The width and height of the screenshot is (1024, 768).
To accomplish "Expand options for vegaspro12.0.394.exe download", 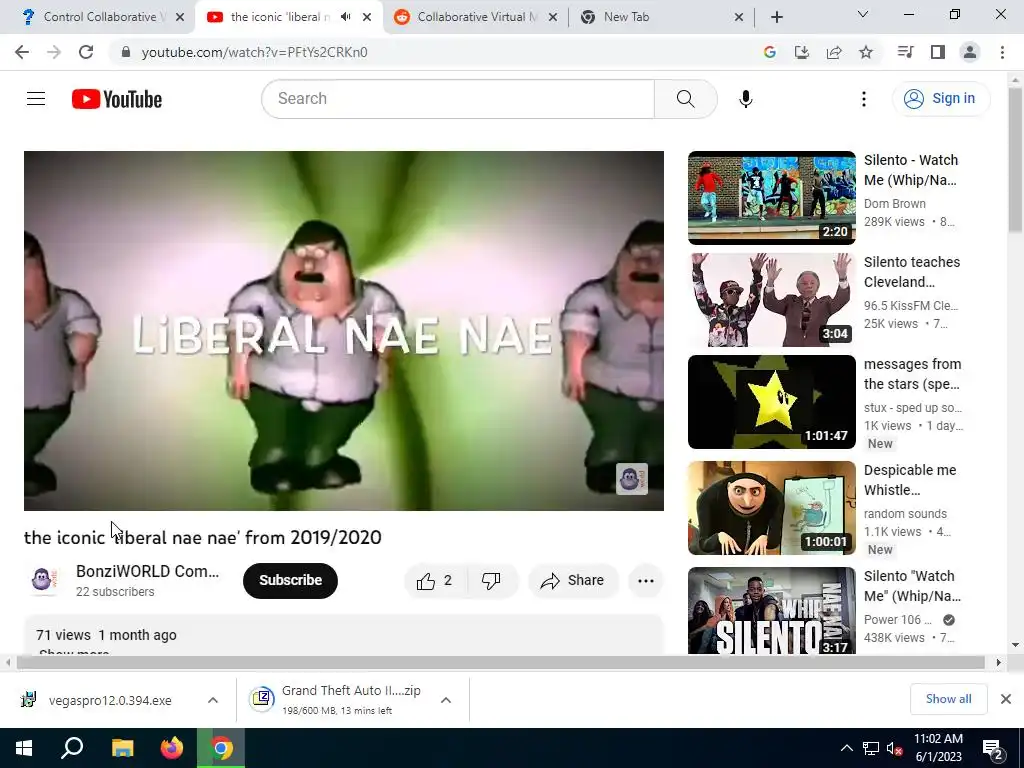I will click(212, 700).
